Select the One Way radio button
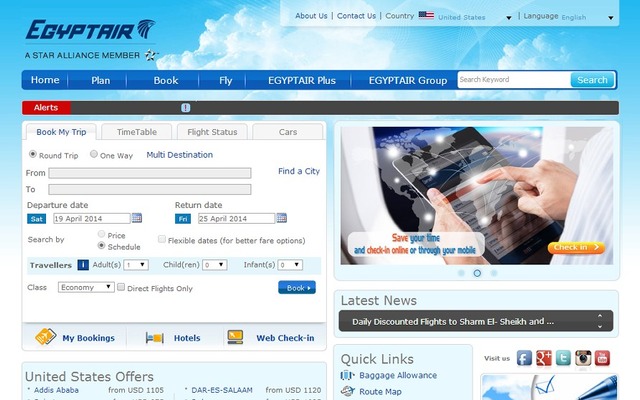This screenshot has height=400, width=640. (94, 154)
